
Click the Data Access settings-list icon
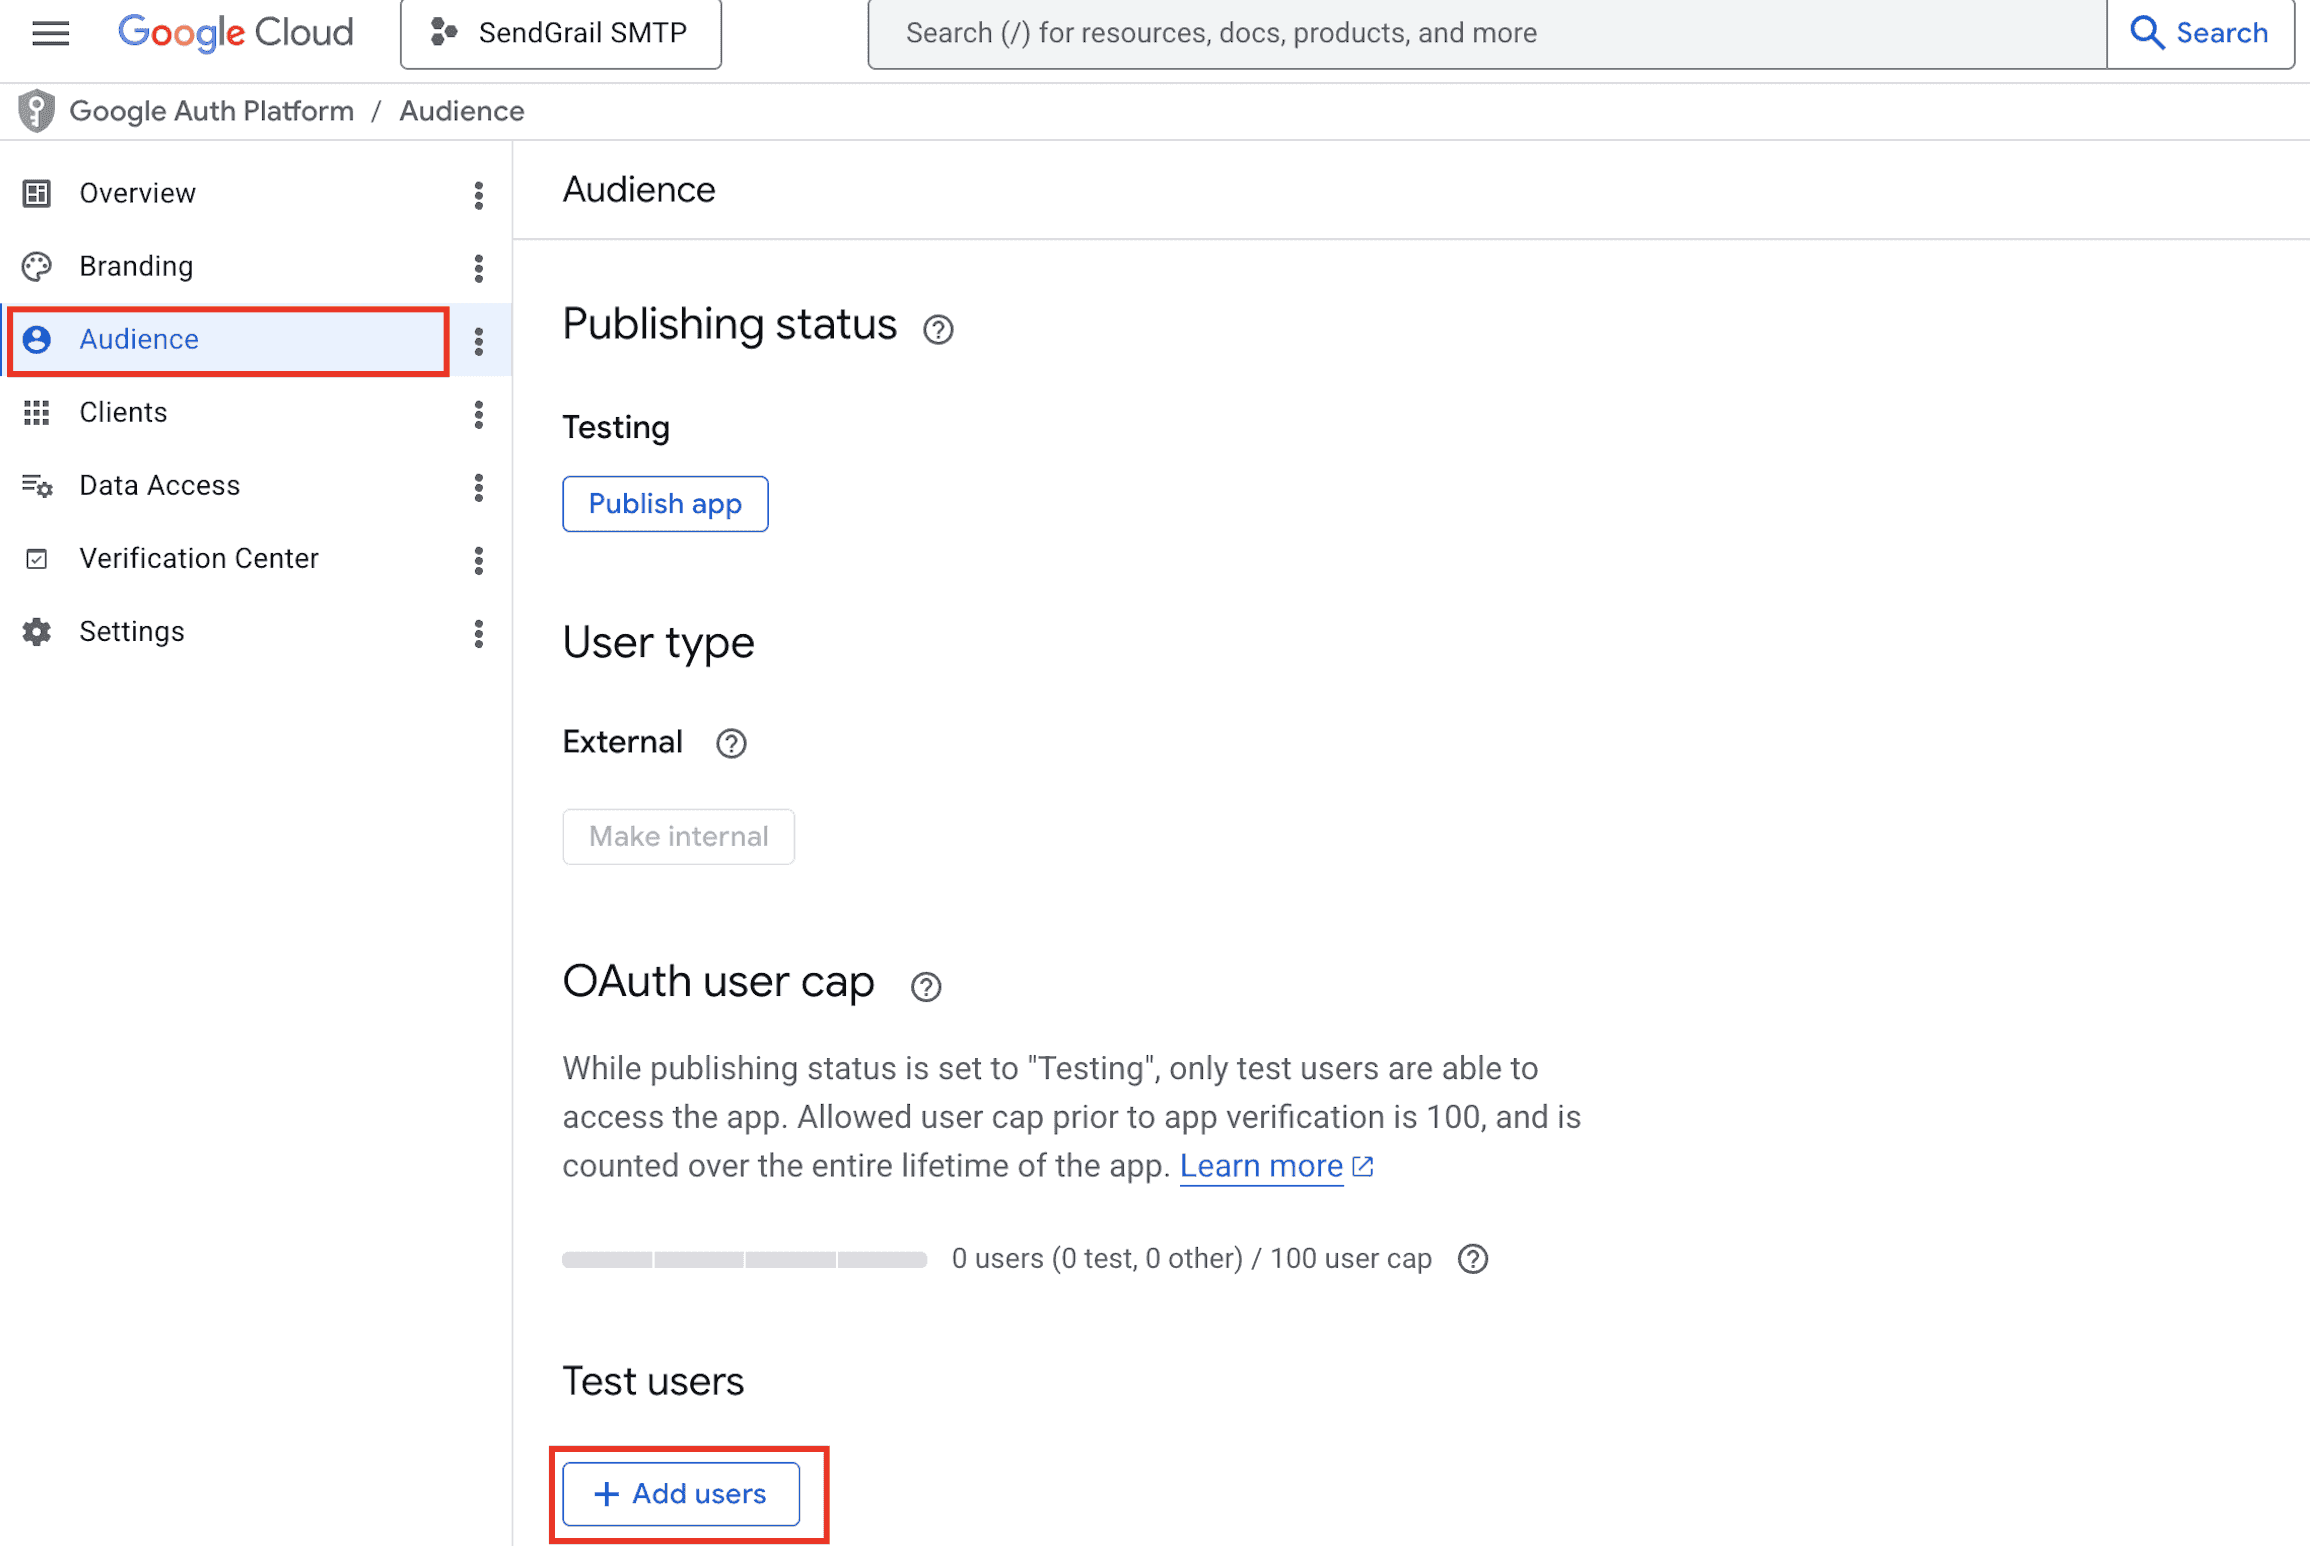[37, 486]
